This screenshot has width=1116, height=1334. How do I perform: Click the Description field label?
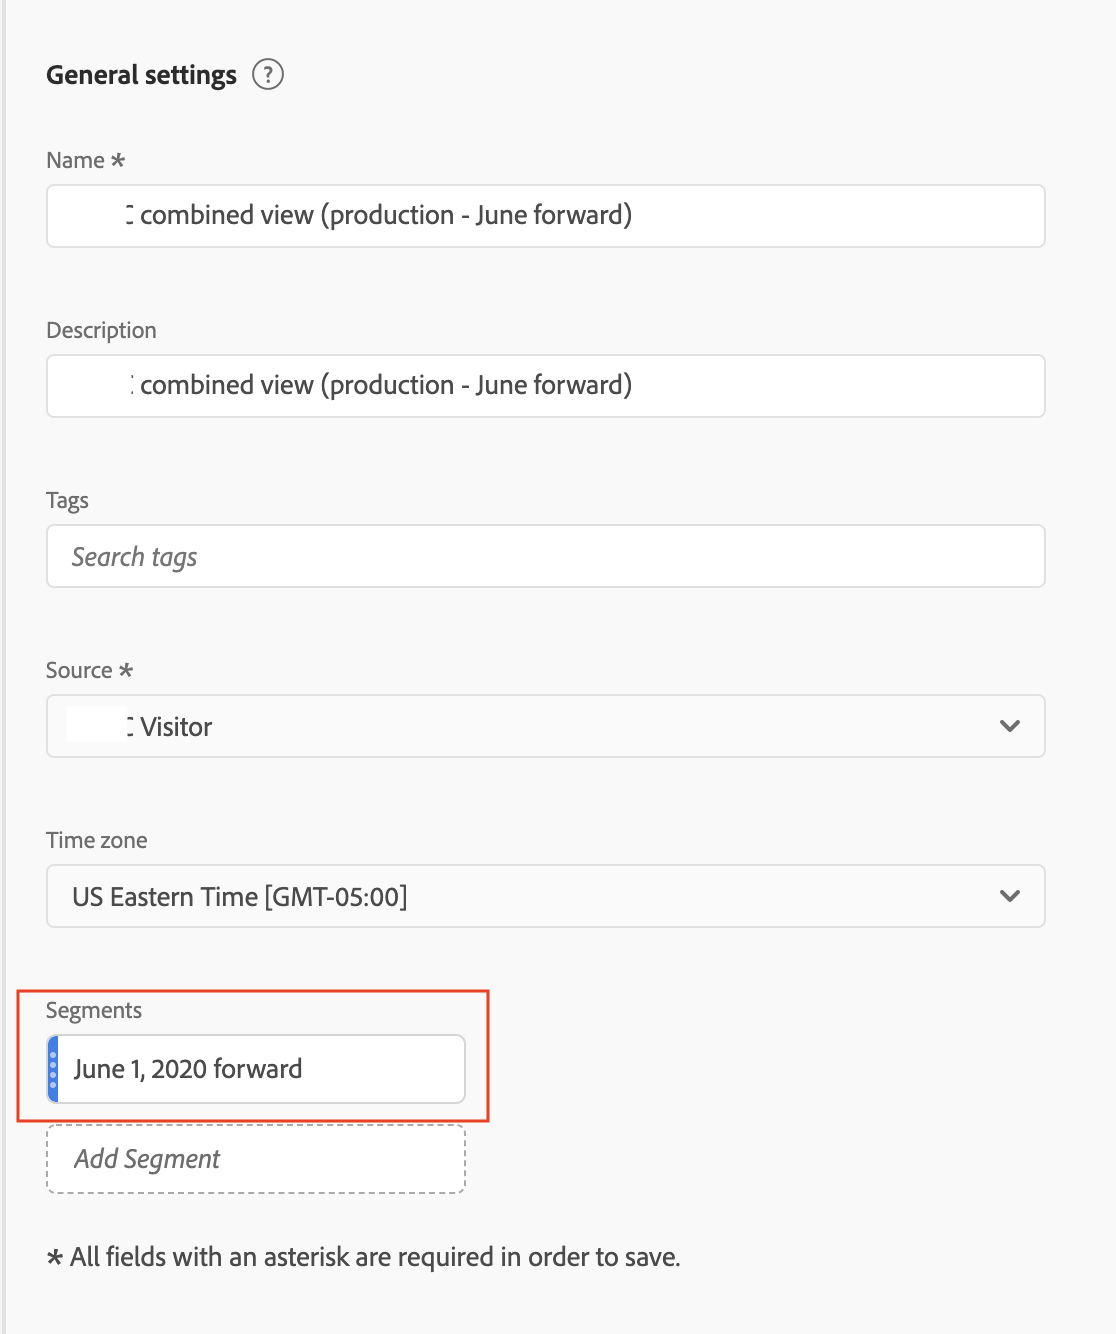tap(101, 330)
